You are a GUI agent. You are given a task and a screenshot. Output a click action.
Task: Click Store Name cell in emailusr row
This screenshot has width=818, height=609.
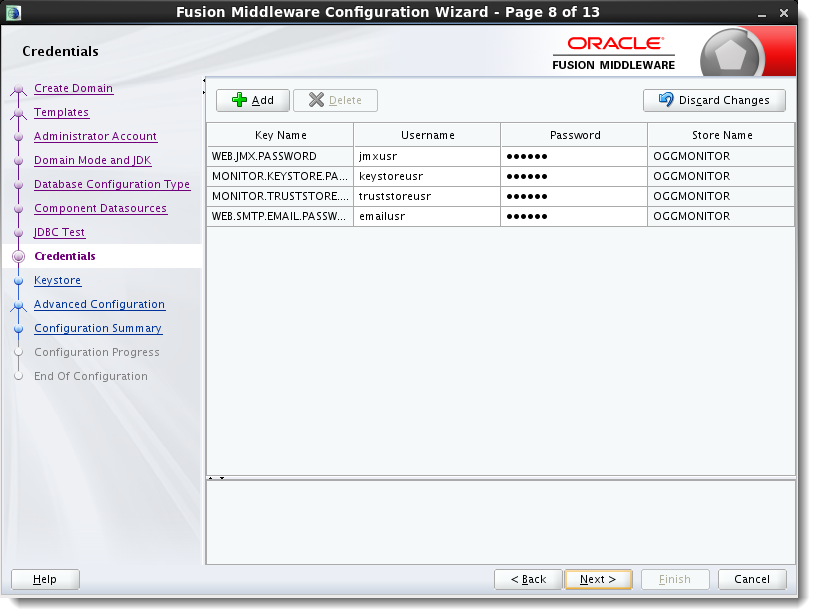(721, 217)
